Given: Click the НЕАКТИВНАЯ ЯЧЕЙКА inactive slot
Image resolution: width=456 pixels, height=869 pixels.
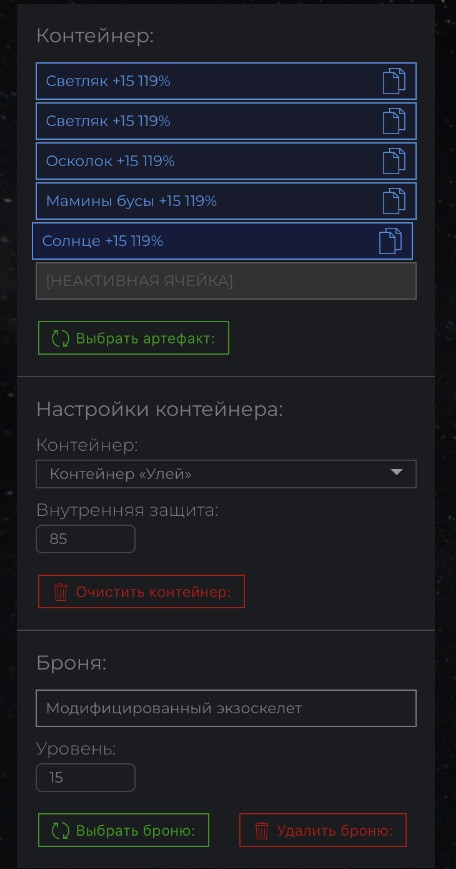Looking at the screenshot, I should 226,281.
